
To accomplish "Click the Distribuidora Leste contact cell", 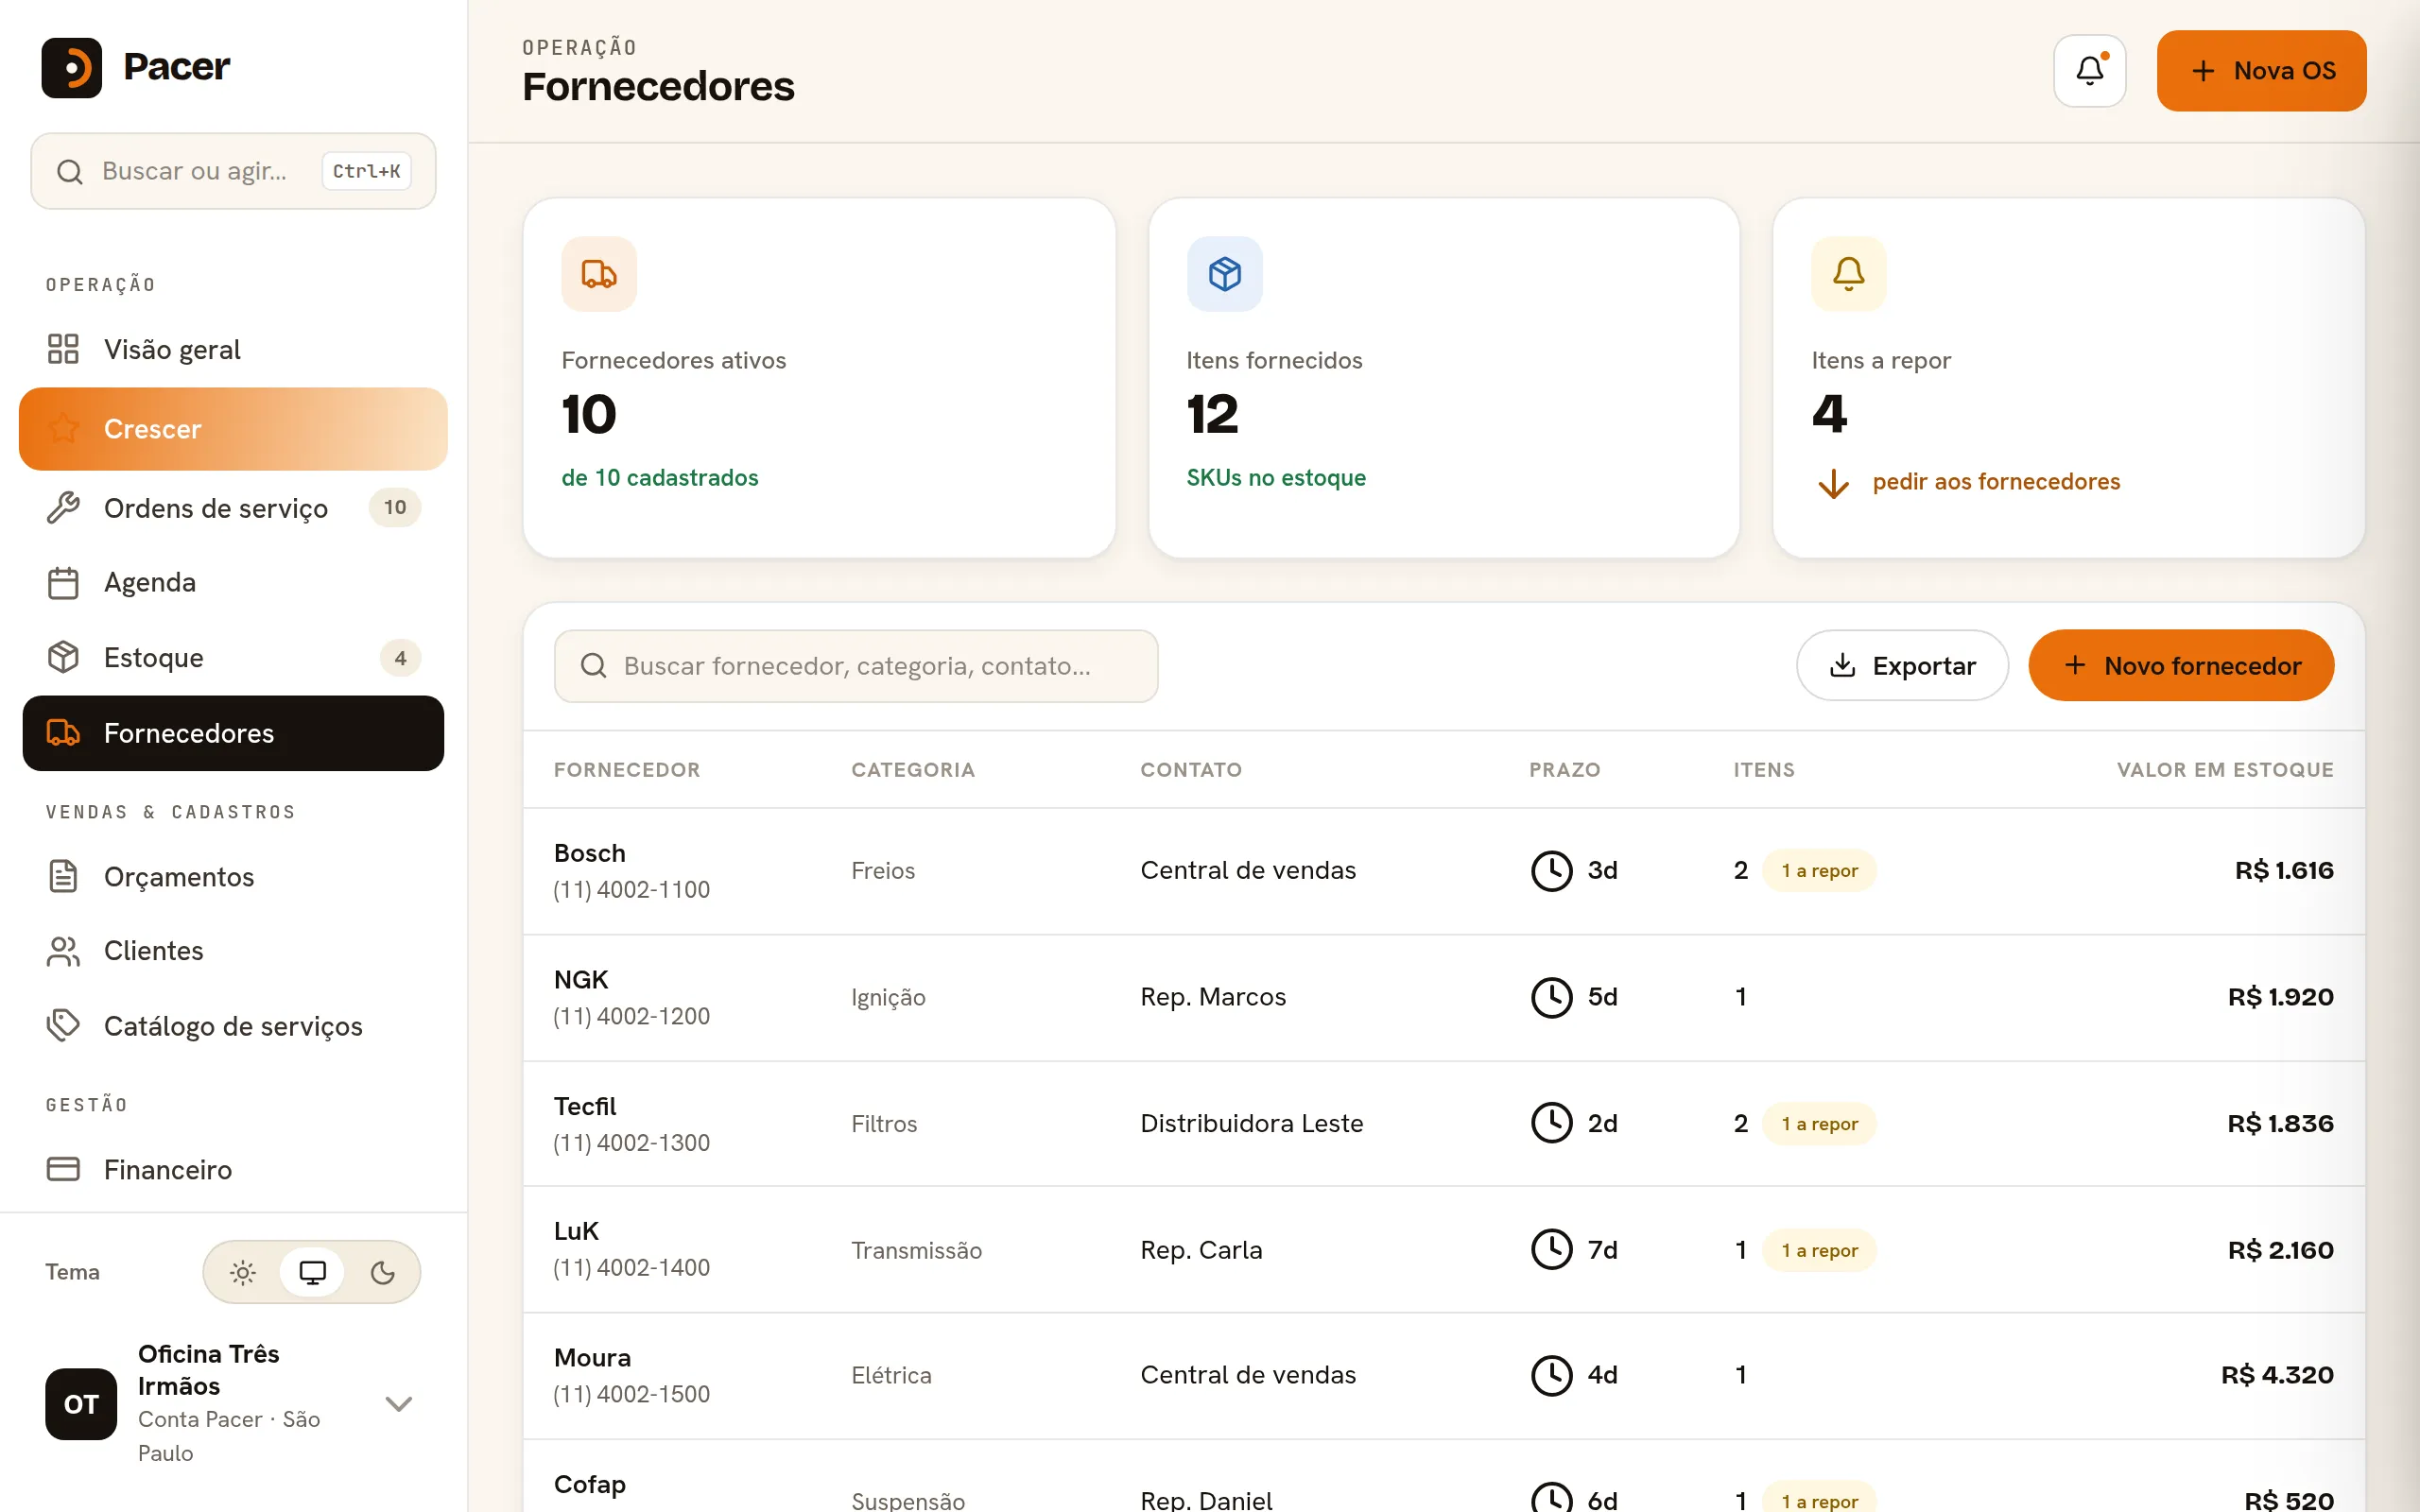I will pos(1252,1123).
